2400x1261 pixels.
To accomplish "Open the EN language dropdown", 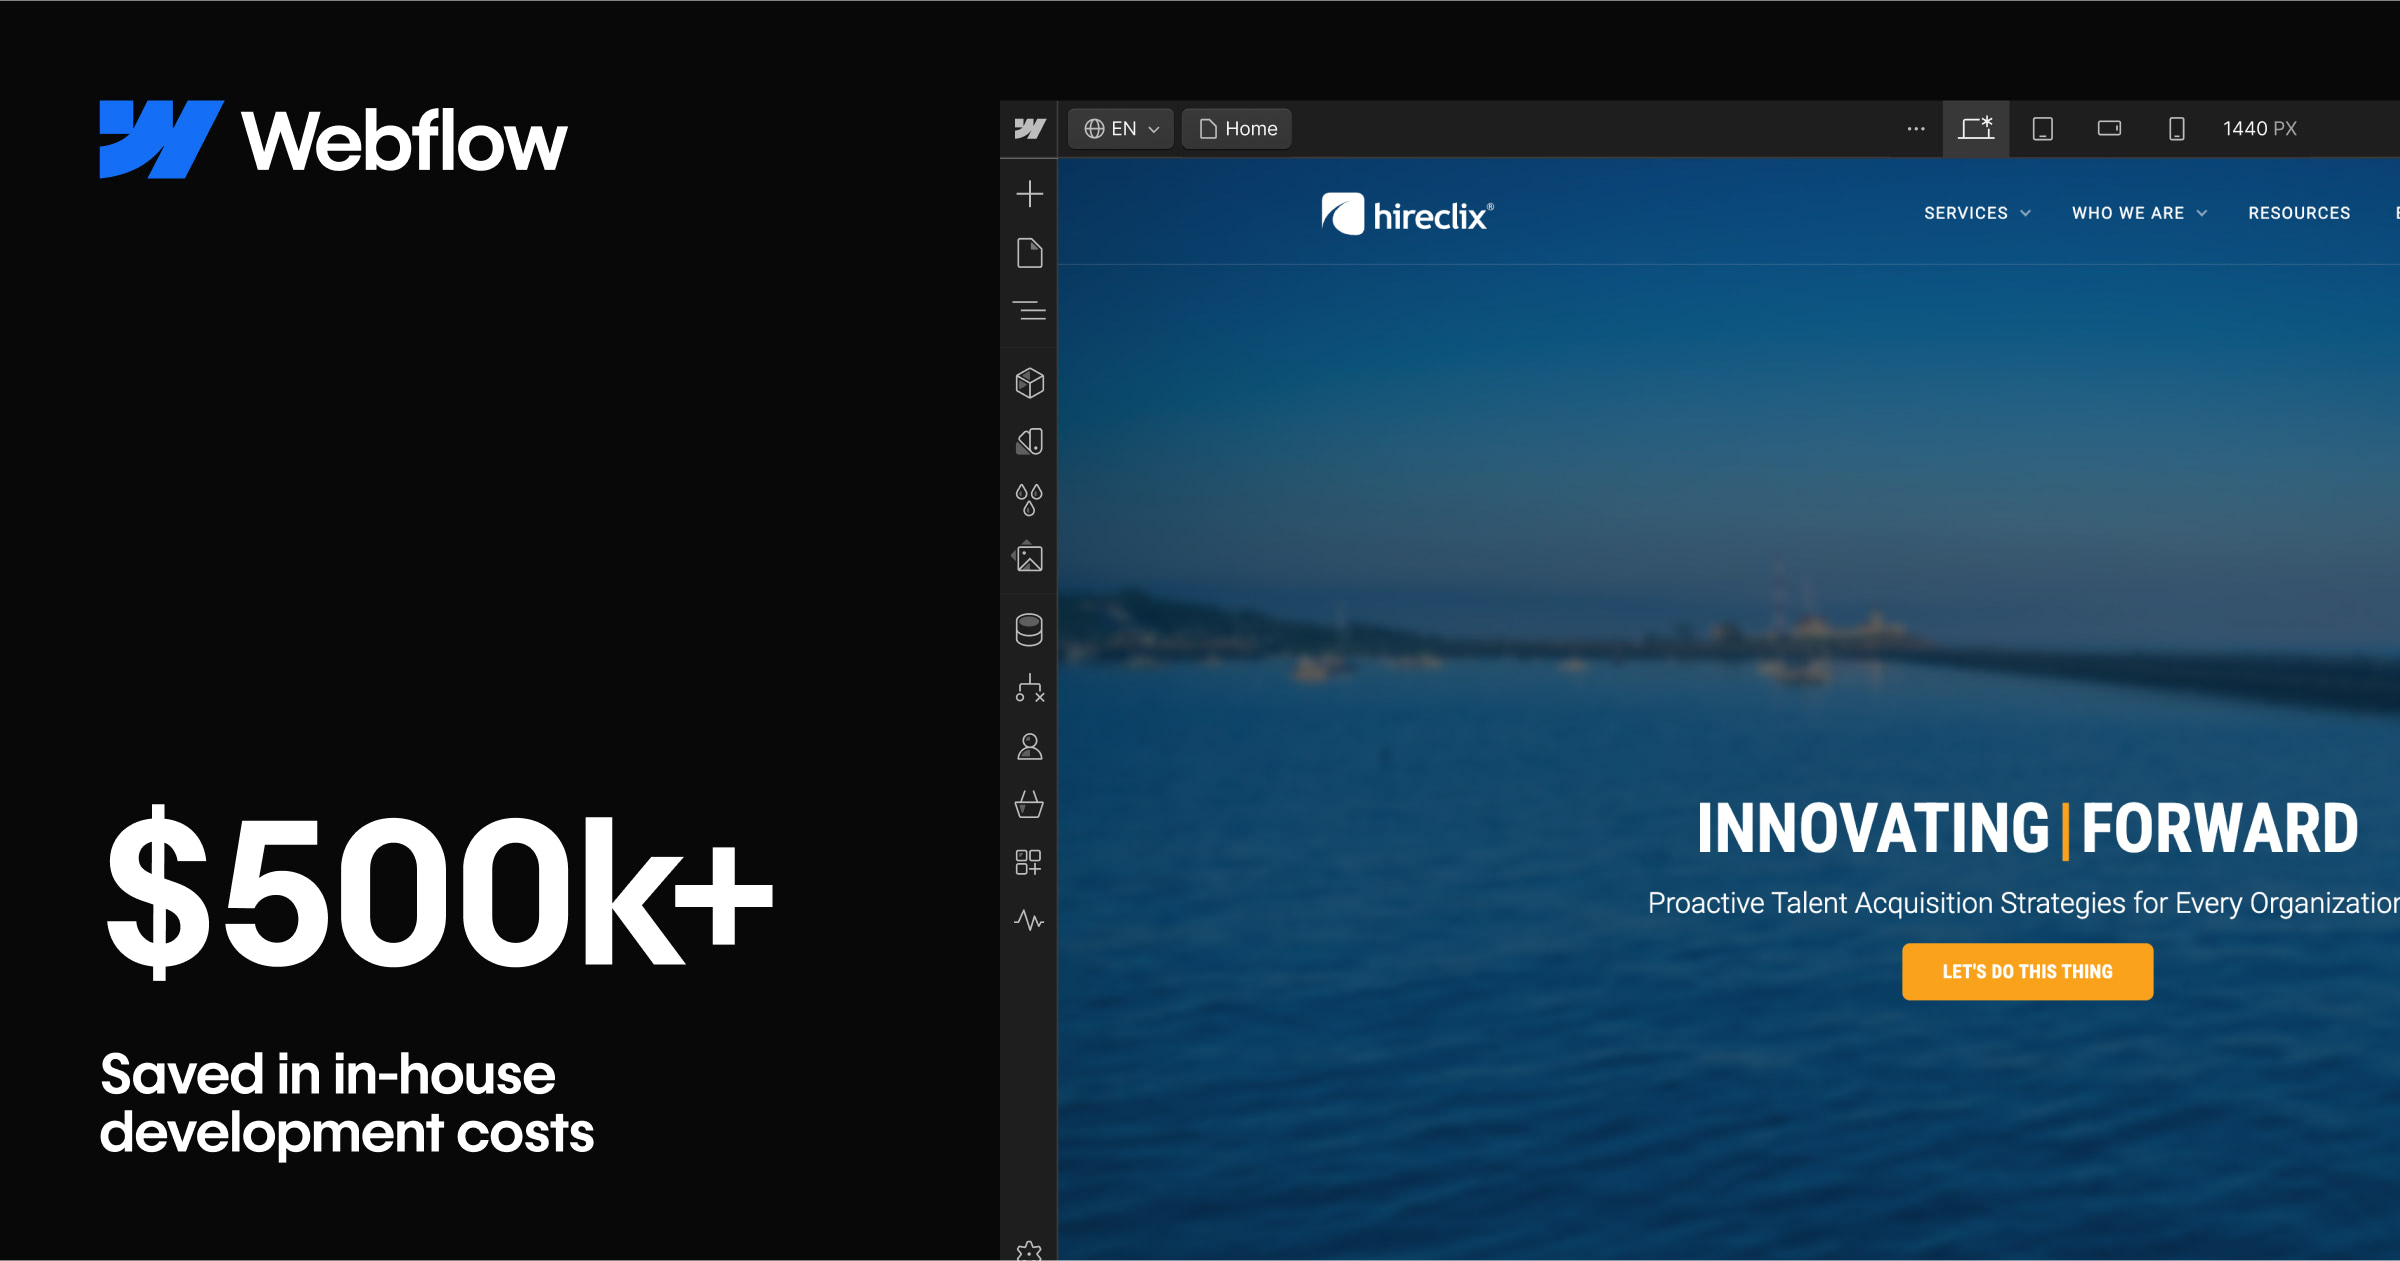I will (x=1119, y=128).
